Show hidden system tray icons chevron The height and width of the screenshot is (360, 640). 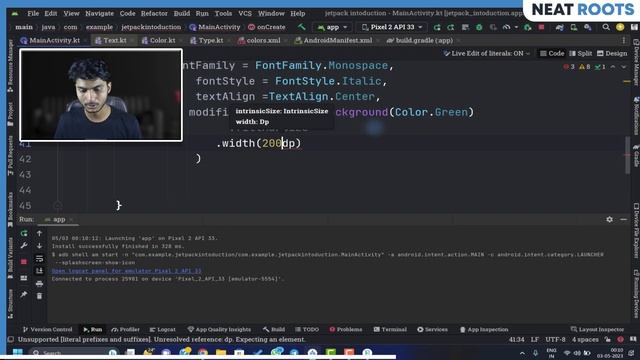(x=522, y=353)
